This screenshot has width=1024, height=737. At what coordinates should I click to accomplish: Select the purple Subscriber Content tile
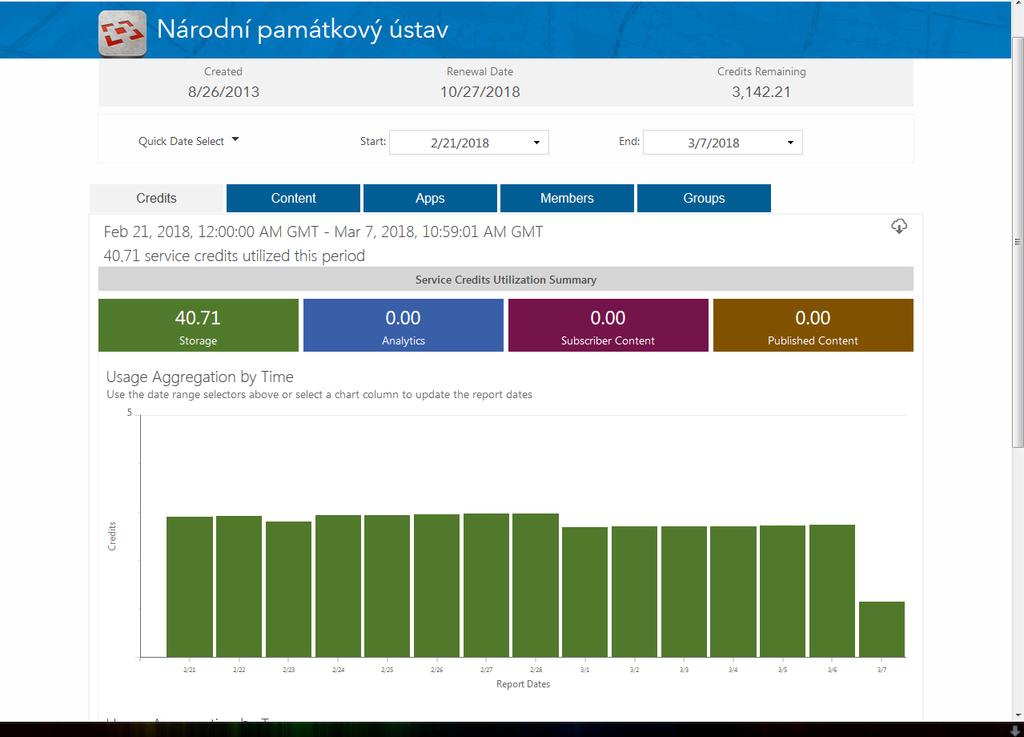pos(608,325)
